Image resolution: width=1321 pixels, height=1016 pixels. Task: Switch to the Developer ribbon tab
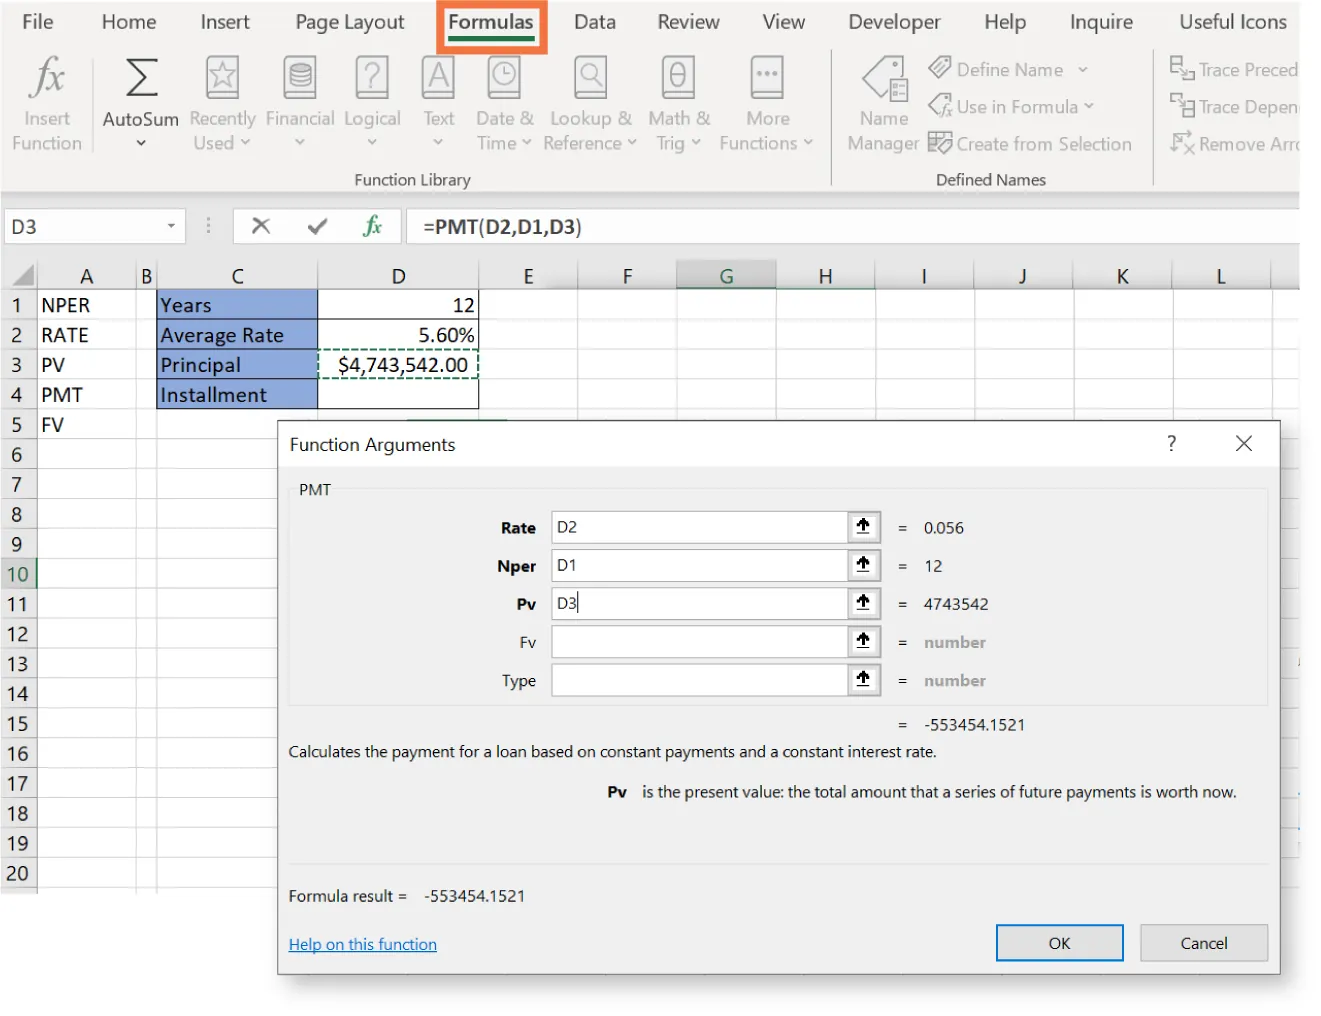pyautogui.click(x=893, y=21)
